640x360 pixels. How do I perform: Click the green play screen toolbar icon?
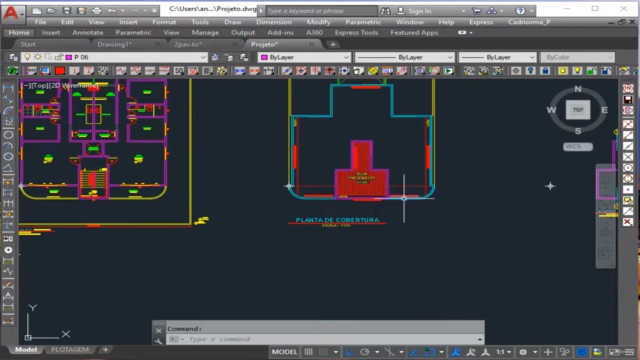coord(449,71)
